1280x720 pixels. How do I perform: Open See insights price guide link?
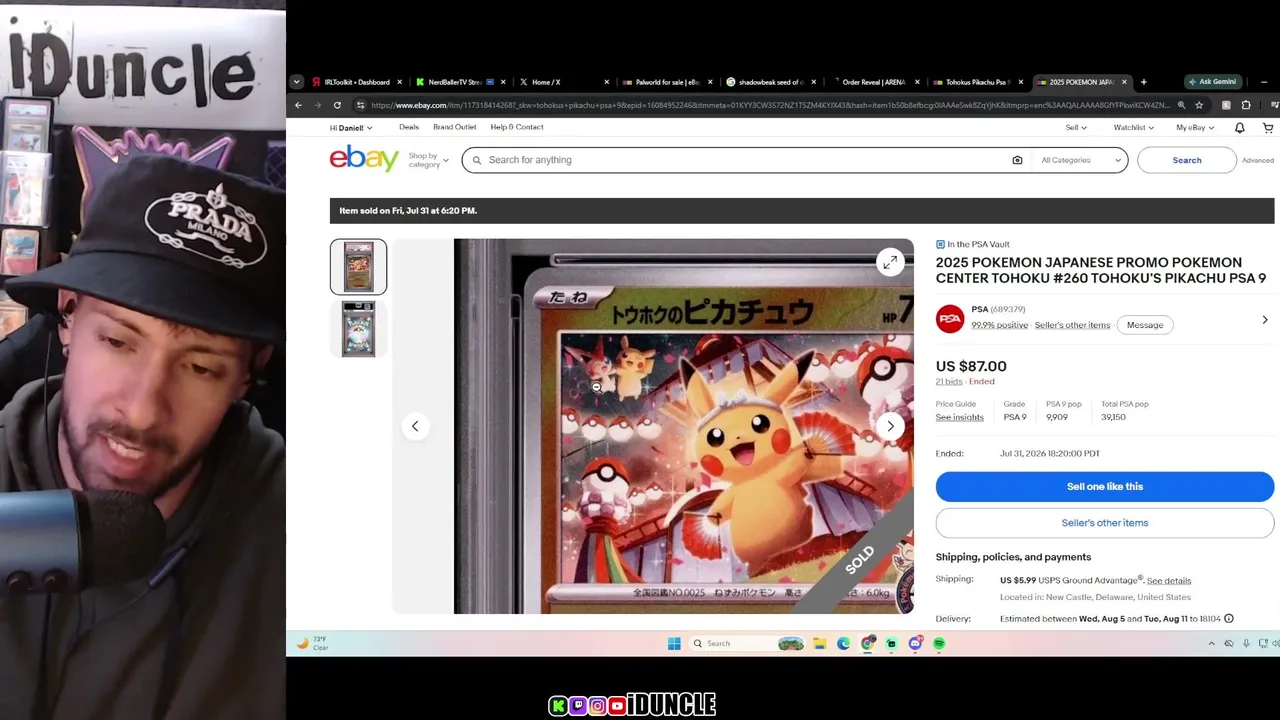tap(960, 417)
